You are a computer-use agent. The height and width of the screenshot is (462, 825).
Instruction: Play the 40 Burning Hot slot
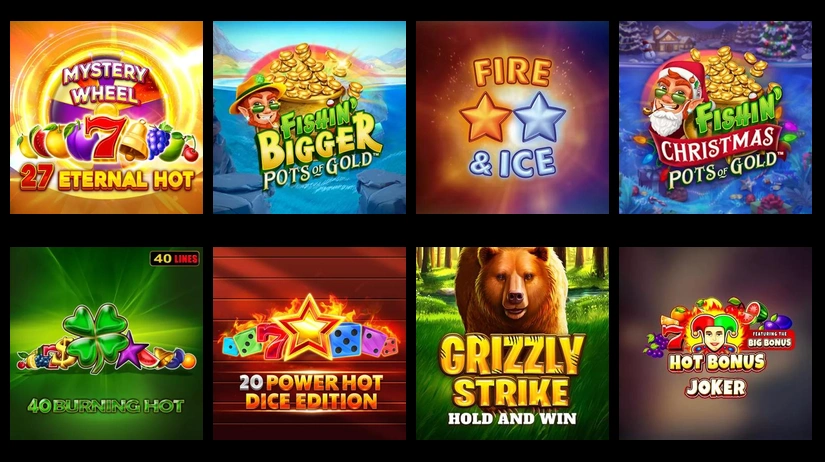point(106,344)
